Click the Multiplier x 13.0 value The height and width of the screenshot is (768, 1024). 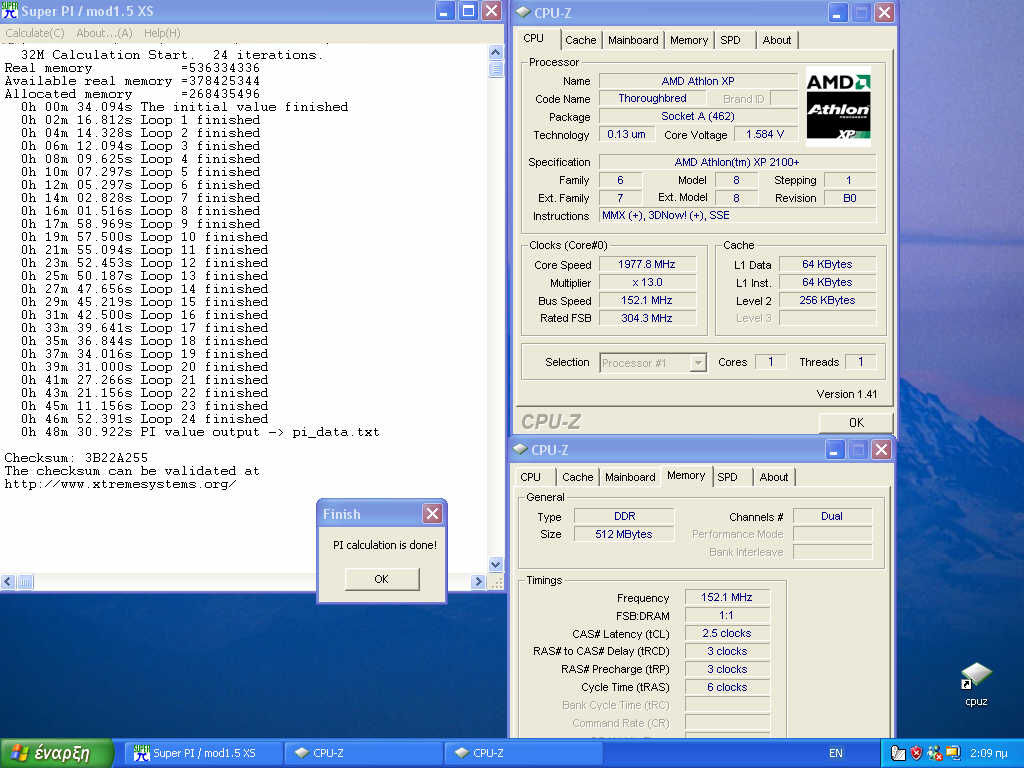647,282
